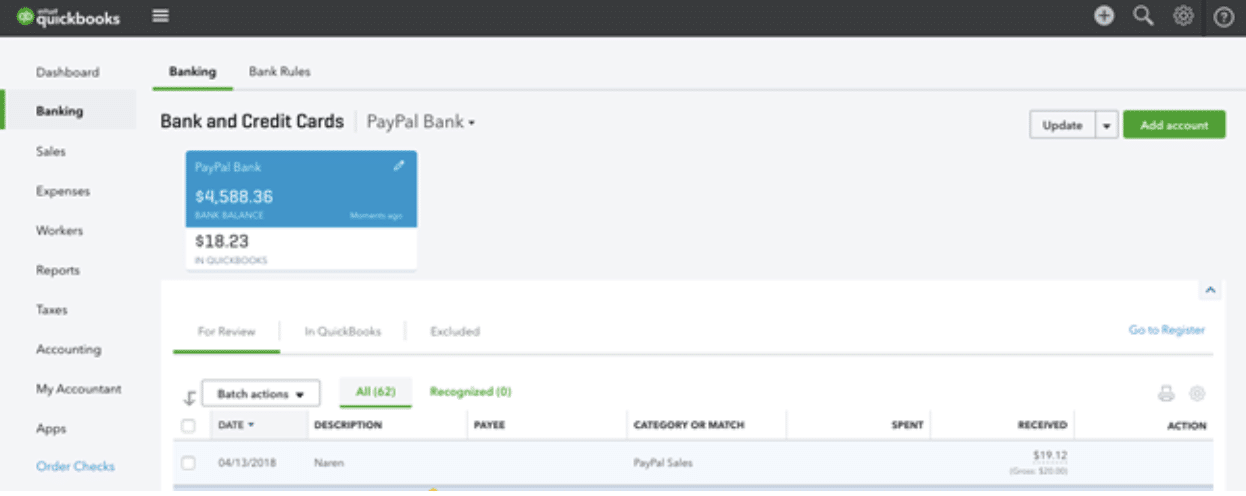
Task: Open the Create plus icon
Action: 1104,16
